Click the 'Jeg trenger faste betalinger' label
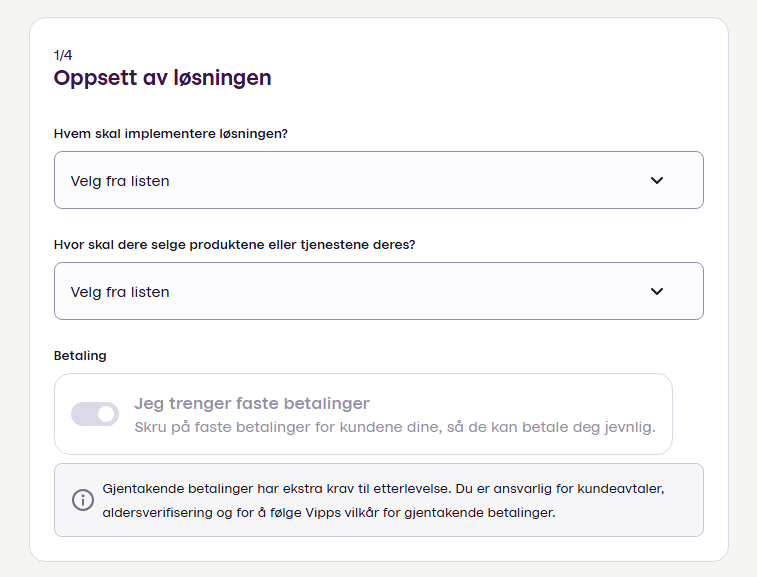Screen dimensions: 757x577 coord(252,404)
